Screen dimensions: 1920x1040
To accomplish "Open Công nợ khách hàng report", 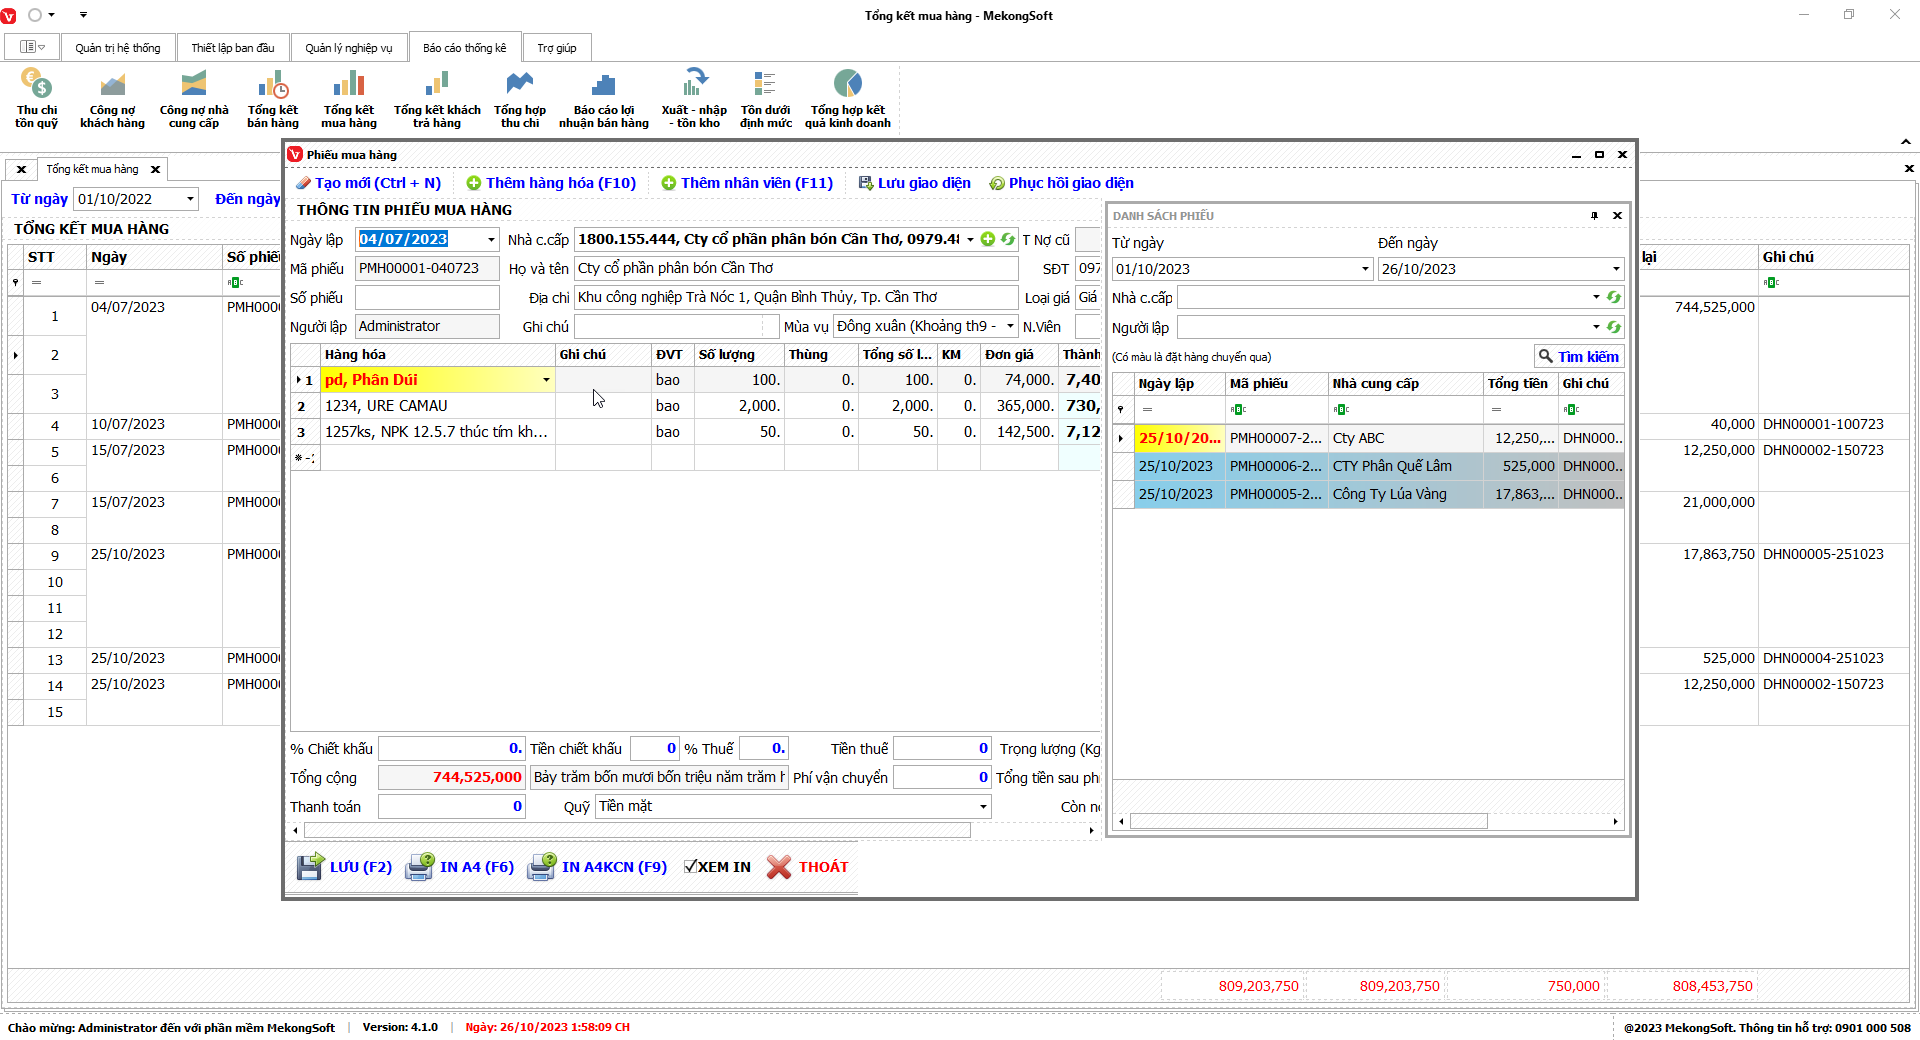I will pos(112,98).
